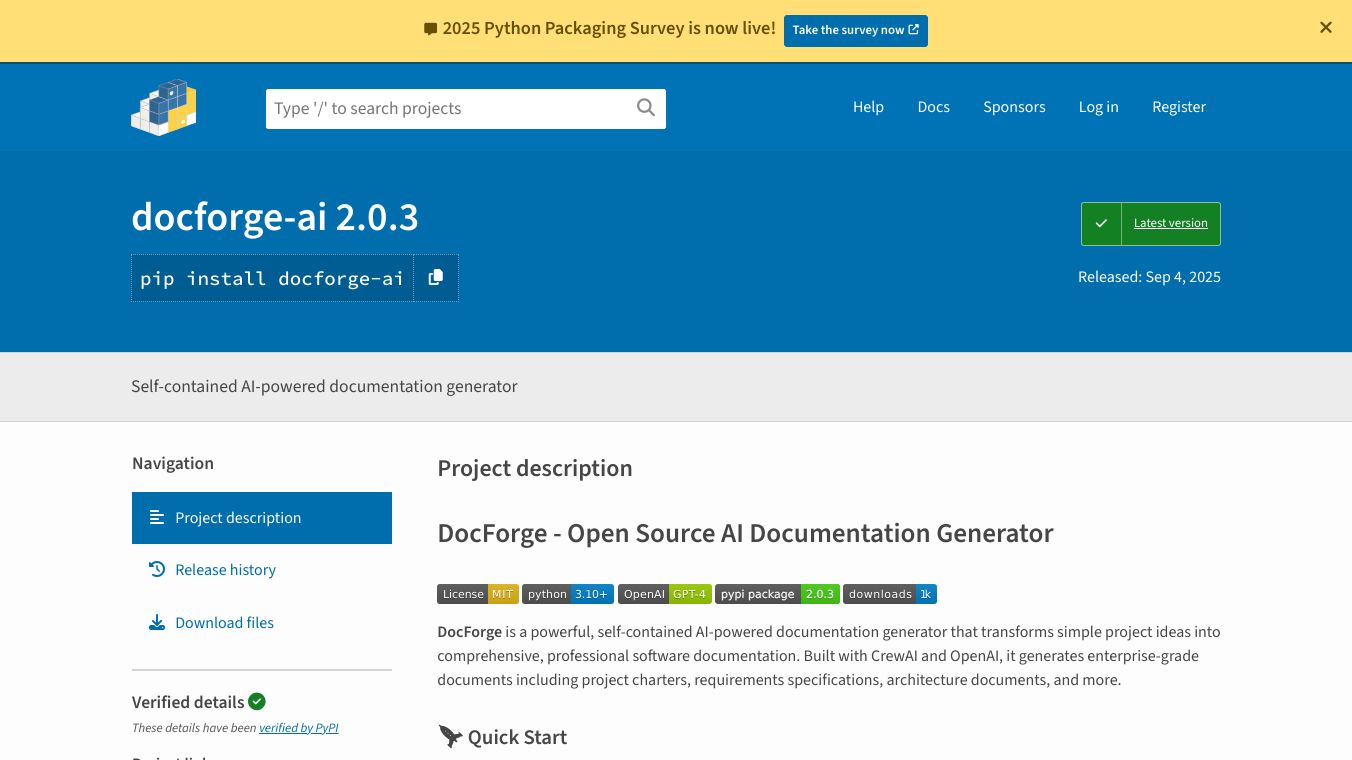Click the MIT License badge

click(x=477, y=594)
